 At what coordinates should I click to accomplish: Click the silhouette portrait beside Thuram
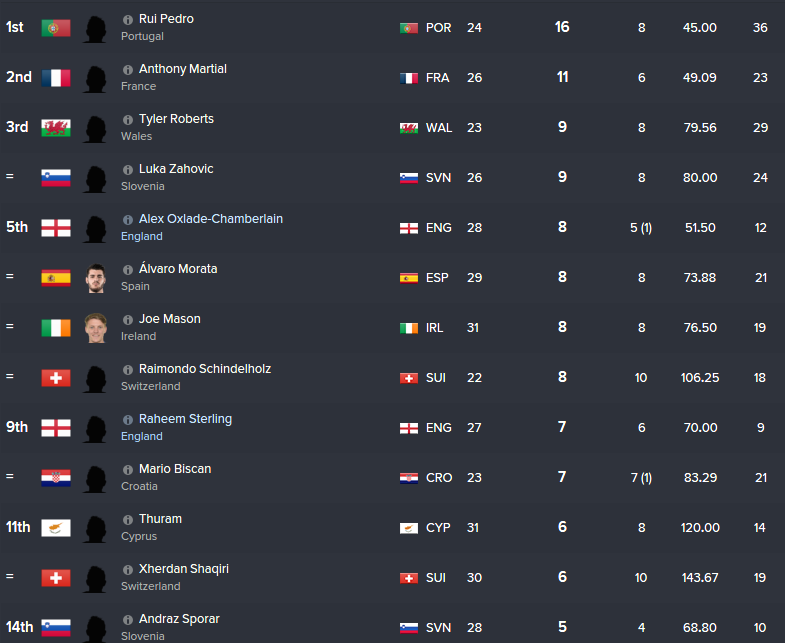pyautogui.click(x=95, y=528)
